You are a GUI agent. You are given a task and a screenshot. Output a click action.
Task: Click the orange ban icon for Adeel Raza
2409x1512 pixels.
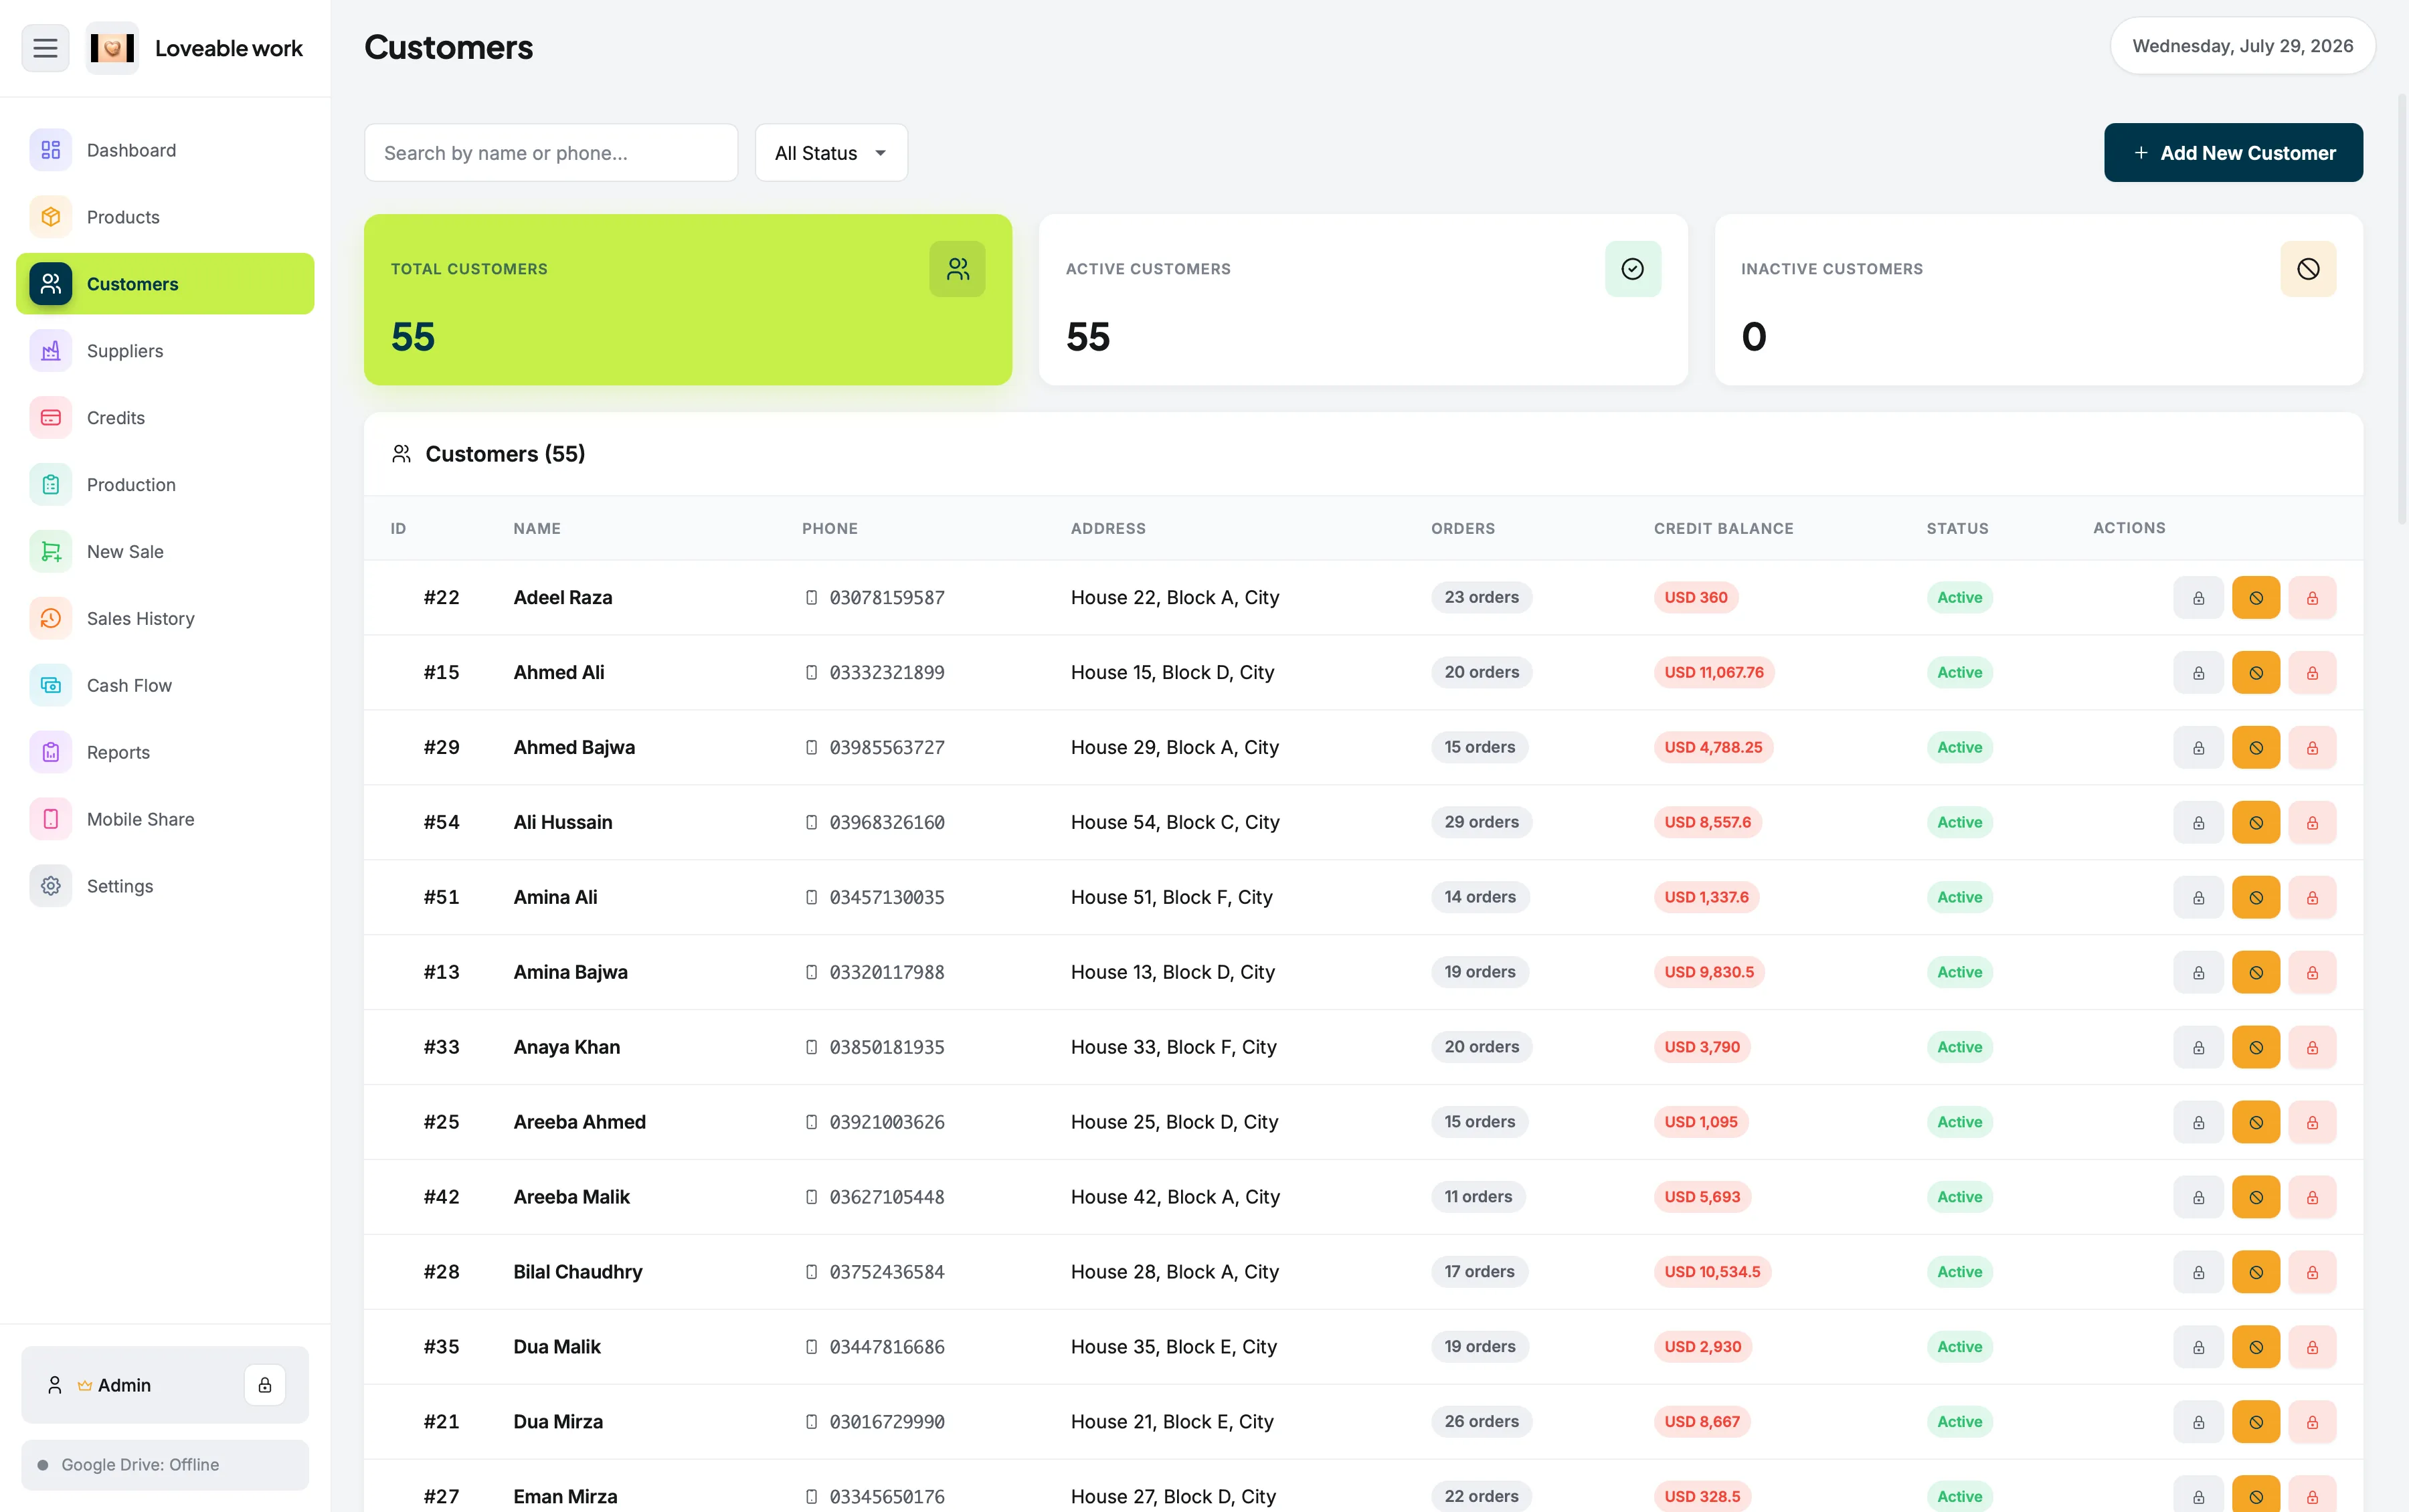point(2256,598)
